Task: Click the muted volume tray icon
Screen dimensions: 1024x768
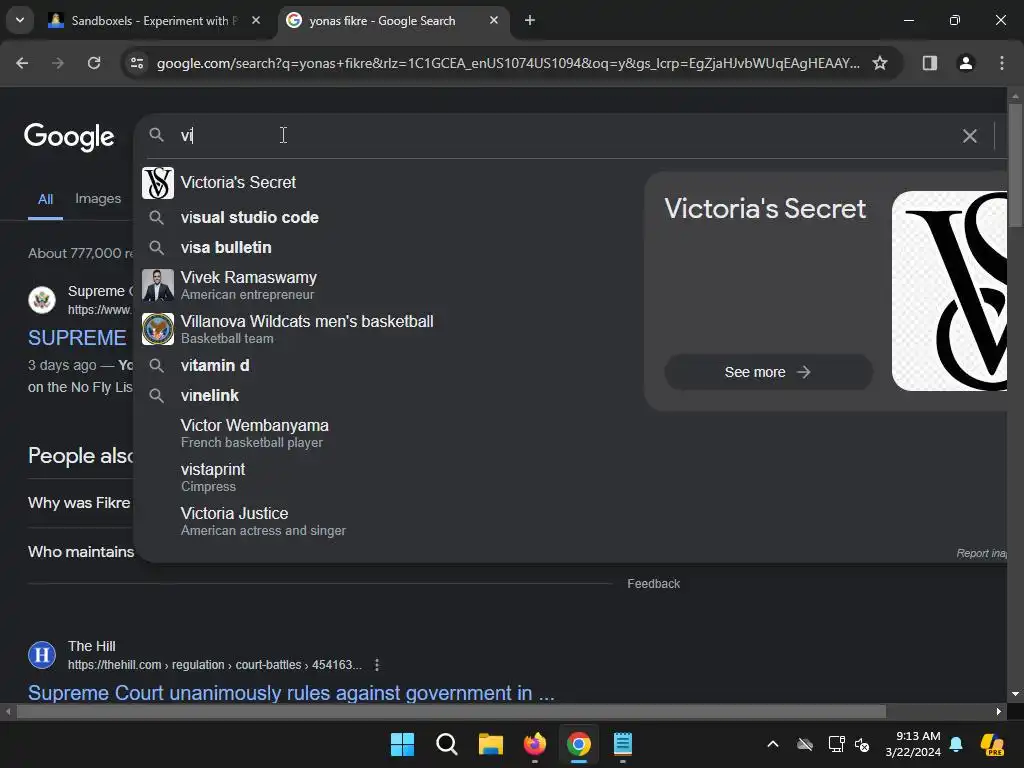Action: coord(862,744)
